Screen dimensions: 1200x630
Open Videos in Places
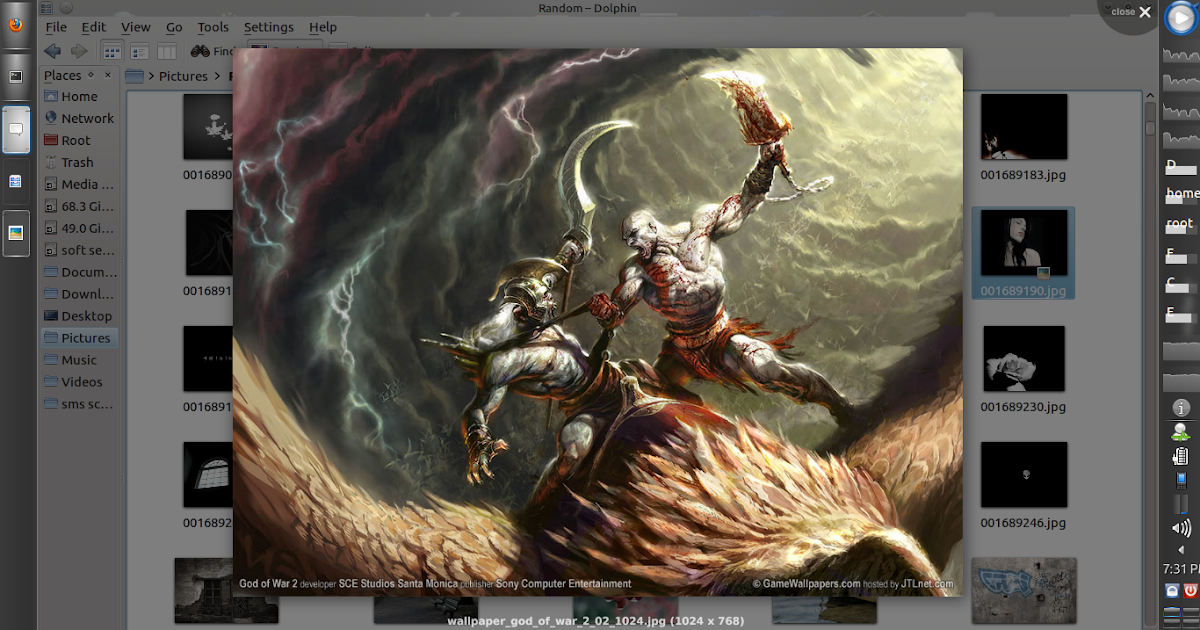(x=79, y=382)
